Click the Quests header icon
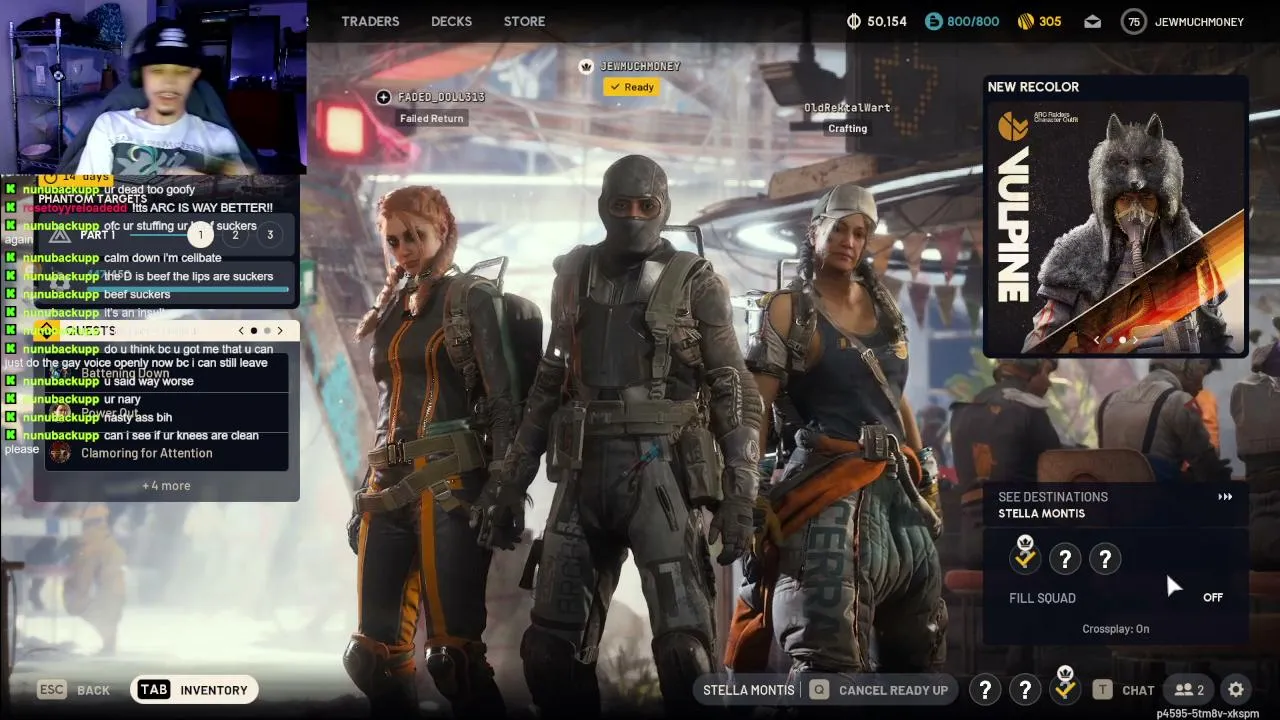 [x=46, y=331]
